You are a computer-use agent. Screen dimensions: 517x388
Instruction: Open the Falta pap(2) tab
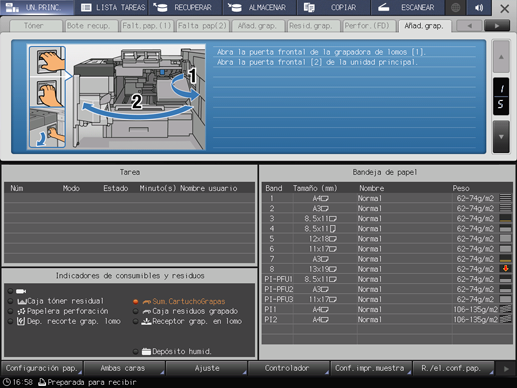click(202, 26)
